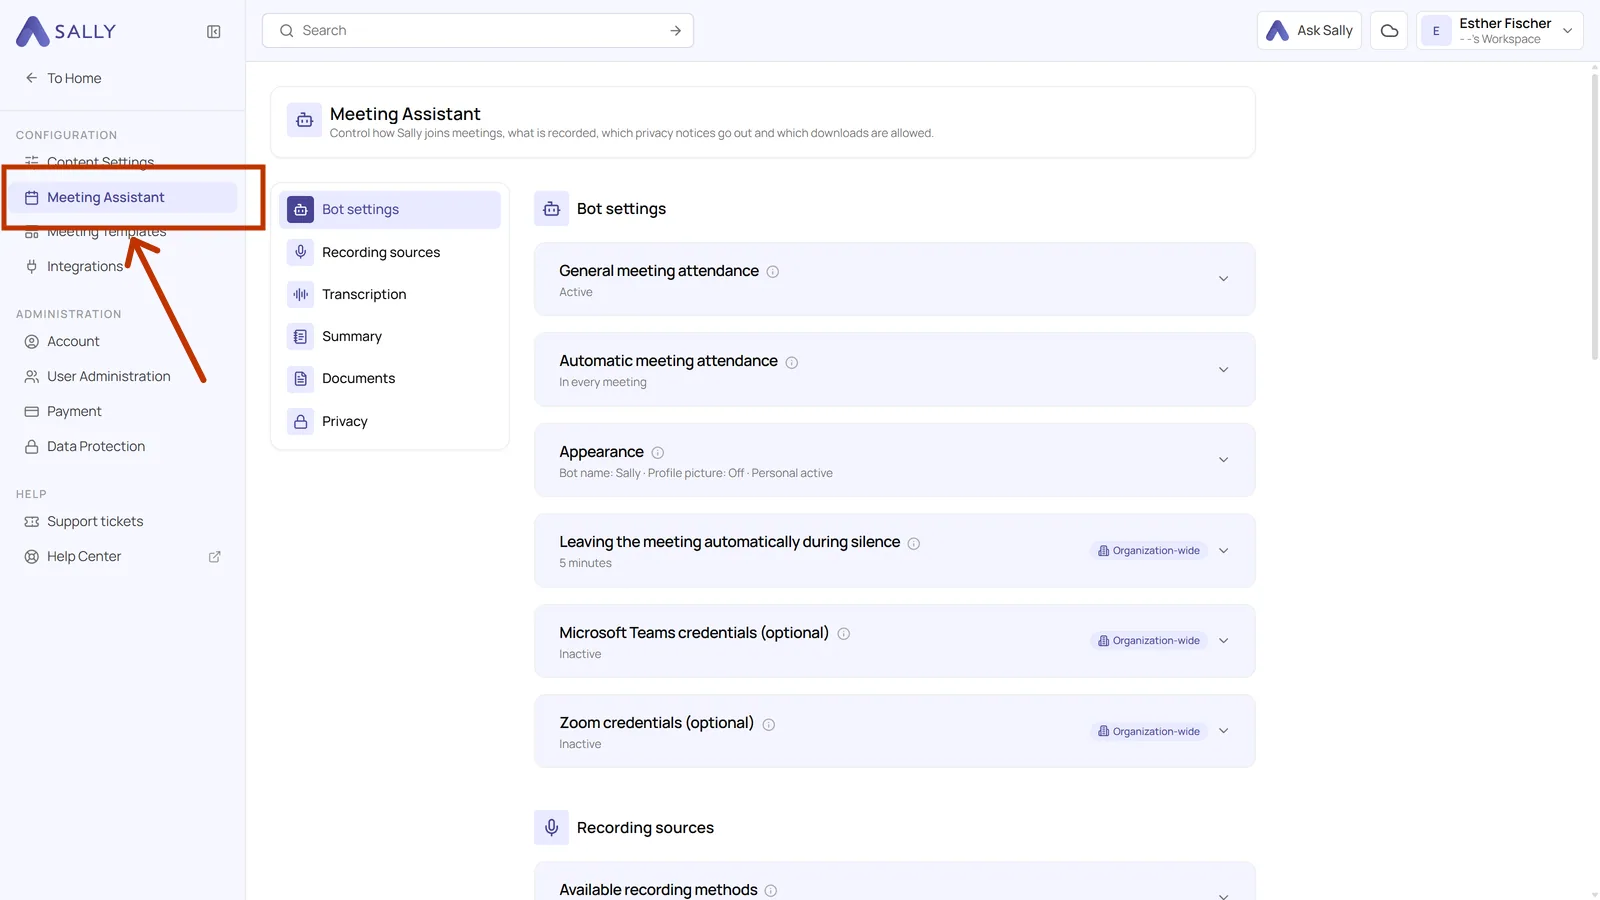Go to Privacy settings
The width and height of the screenshot is (1600, 900).
tap(390, 422)
